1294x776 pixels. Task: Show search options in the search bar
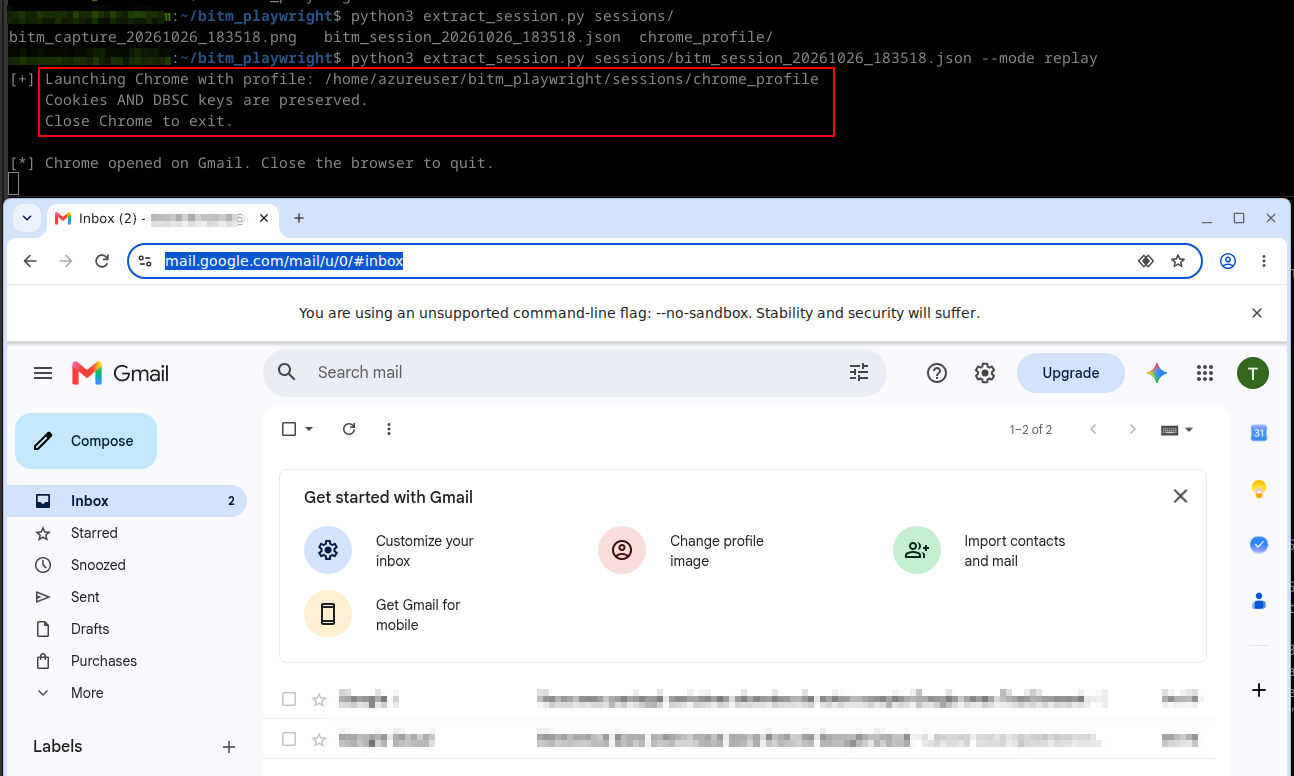tap(859, 372)
